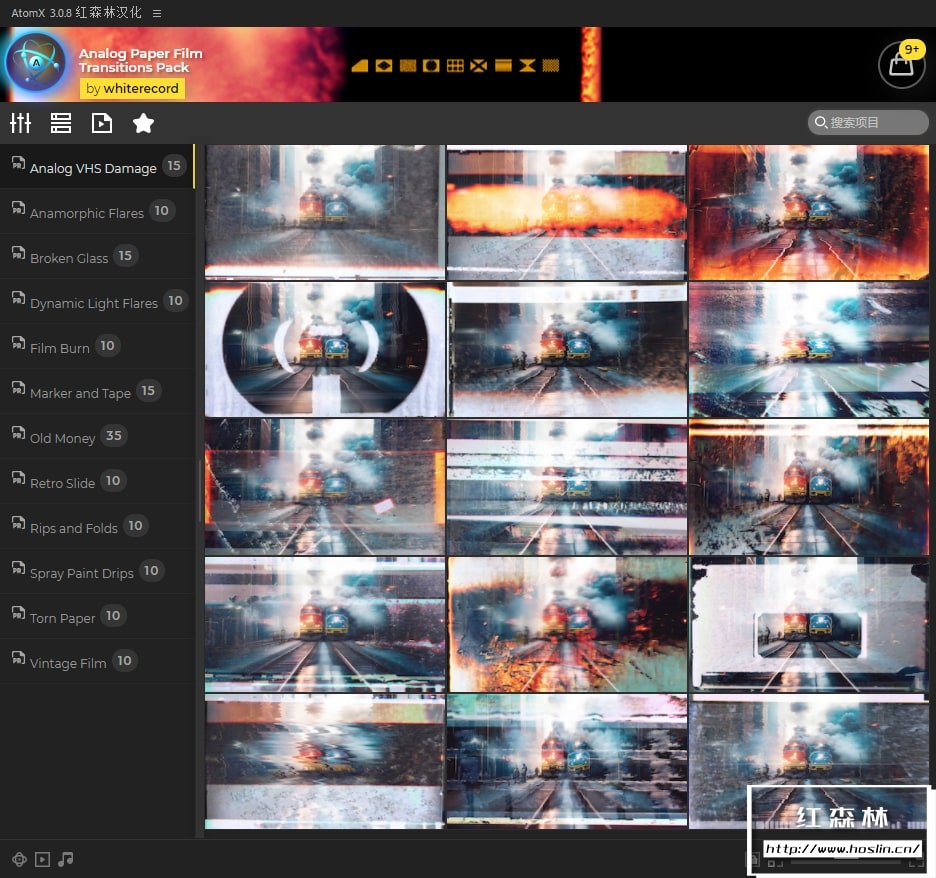The image size is (936, 878).
Task: Select the orange fire-band thumbnail, top row middle
Action: (566, 212)
